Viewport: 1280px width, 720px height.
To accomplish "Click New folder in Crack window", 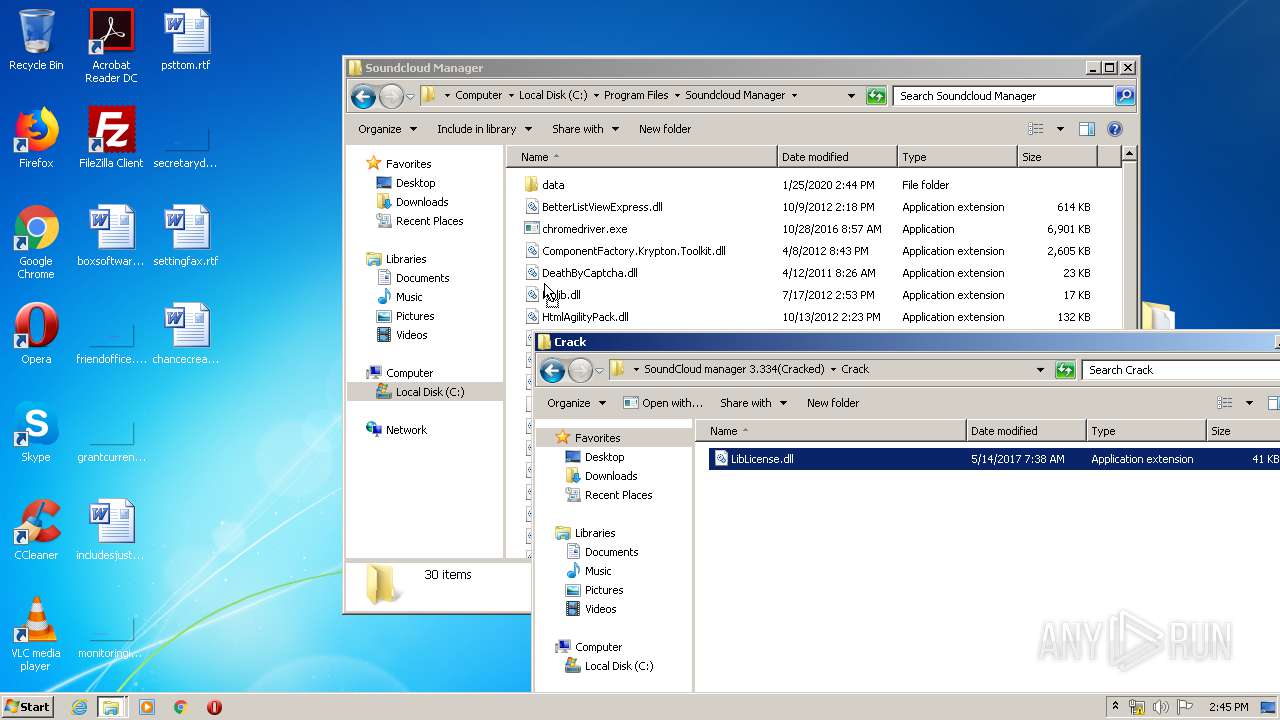I will point(833,403).
